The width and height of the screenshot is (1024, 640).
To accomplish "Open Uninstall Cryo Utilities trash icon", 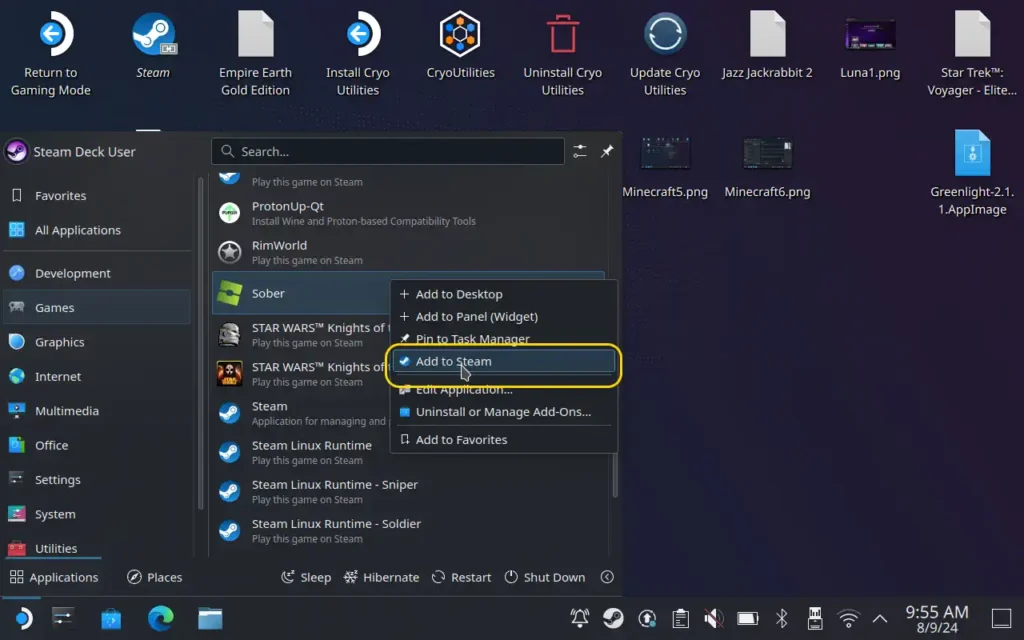I will 562,54.
